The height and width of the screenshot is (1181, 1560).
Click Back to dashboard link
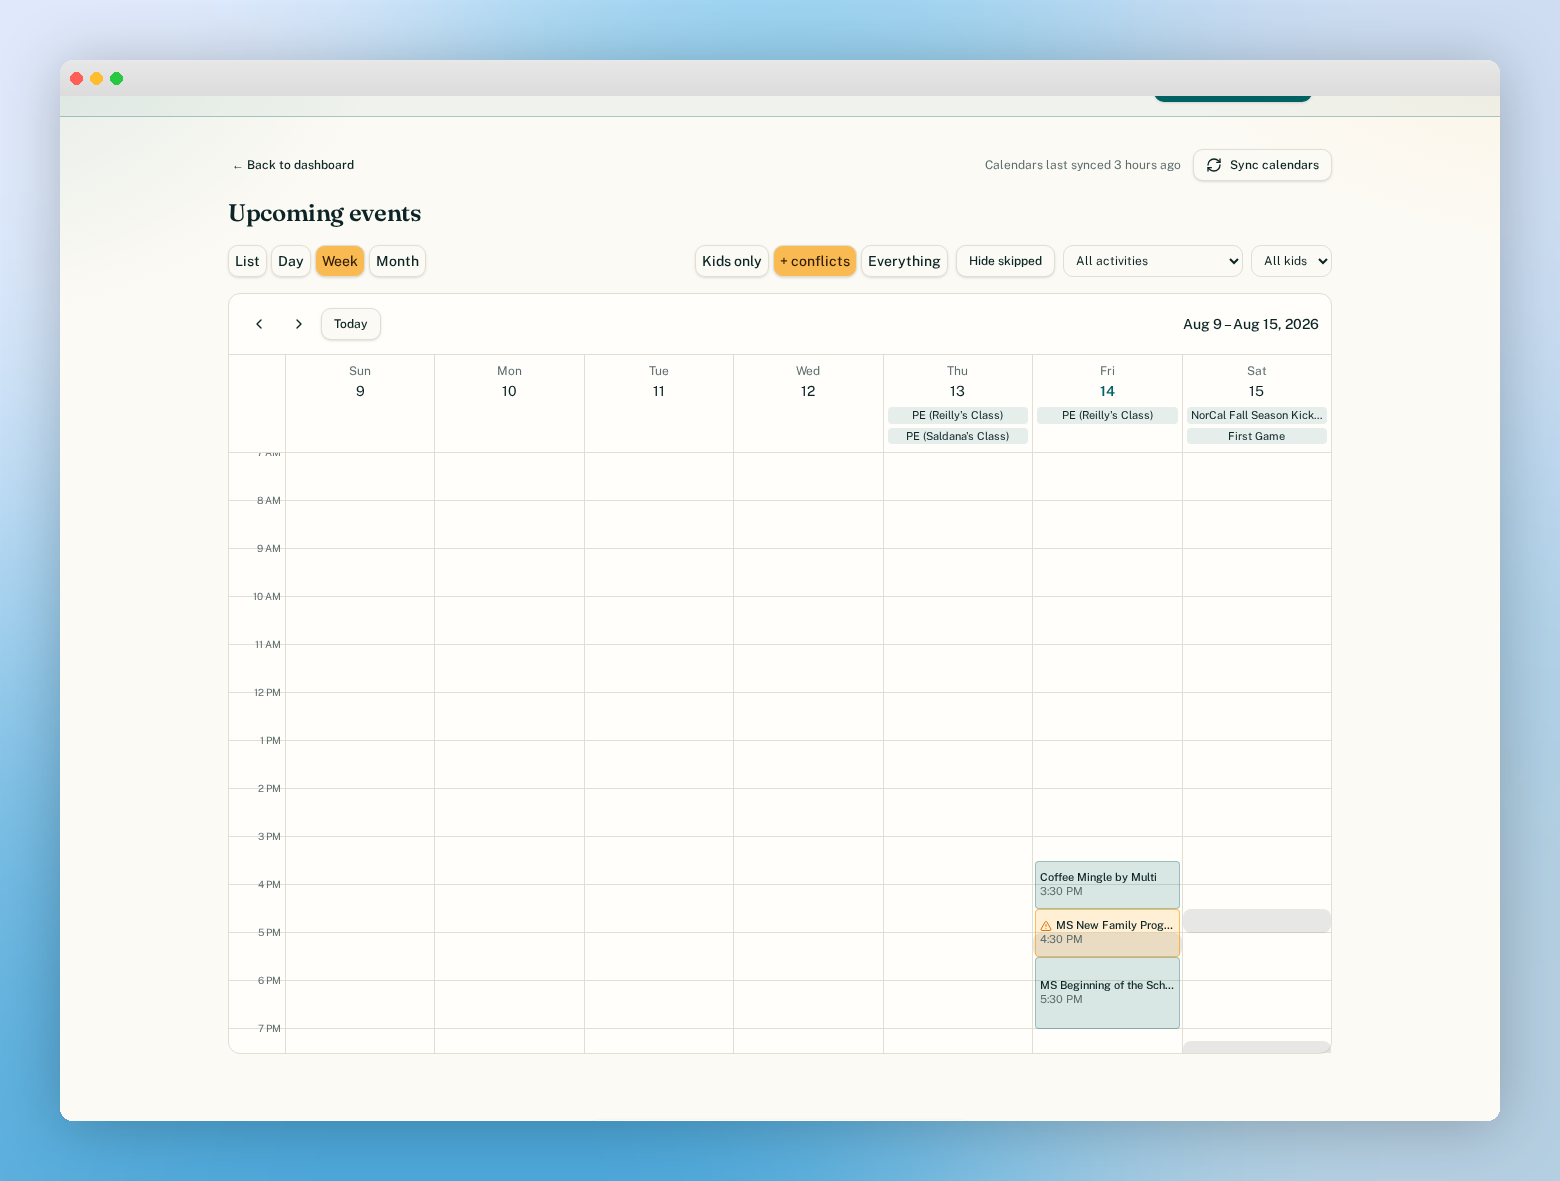click(293, 165)
